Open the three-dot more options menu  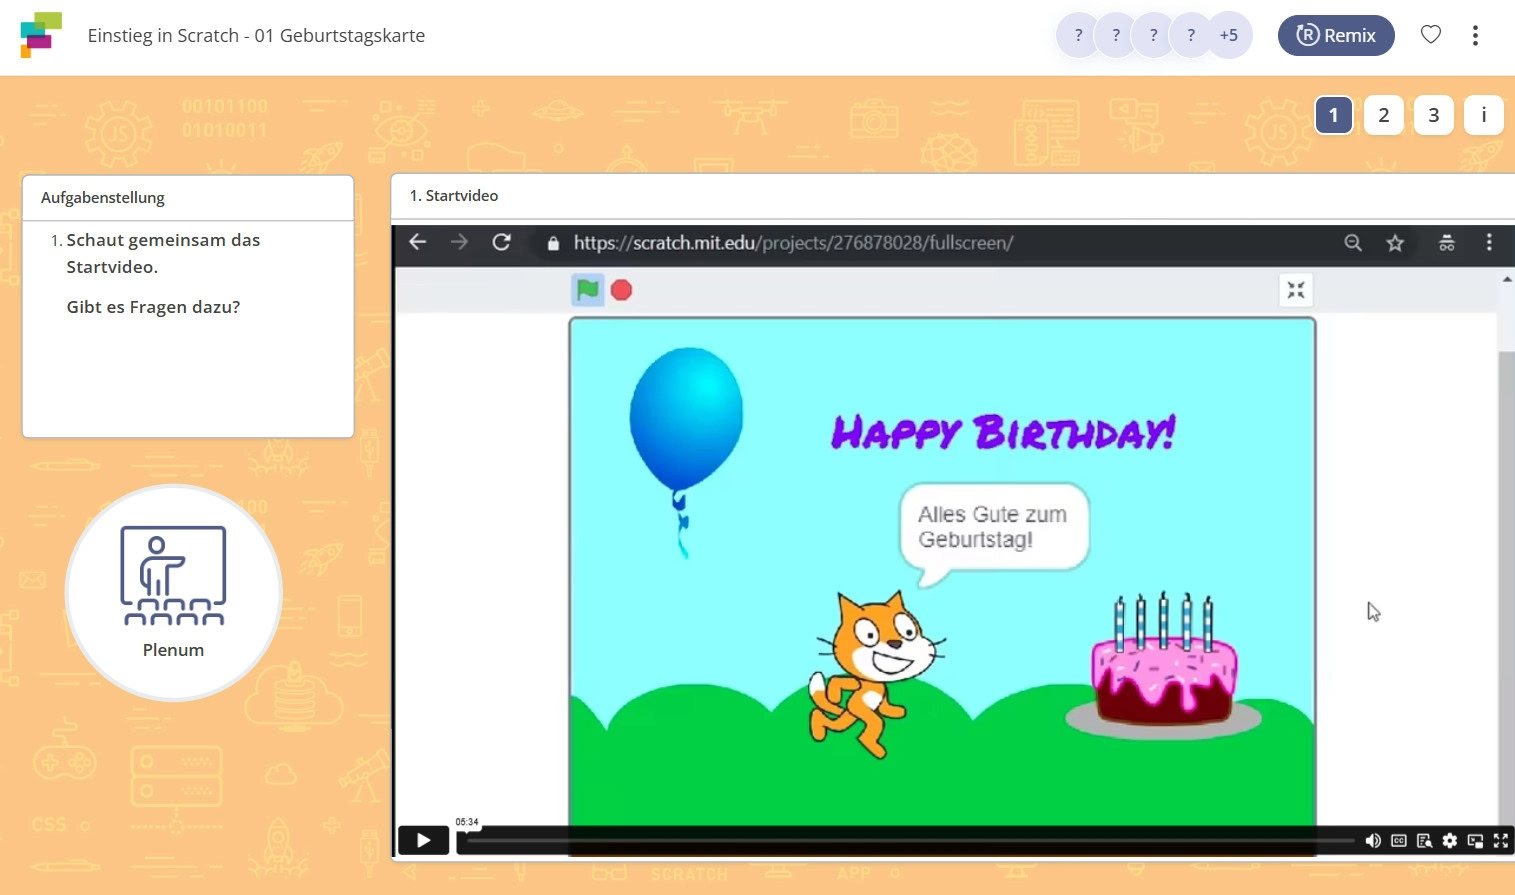(1475, 36)
